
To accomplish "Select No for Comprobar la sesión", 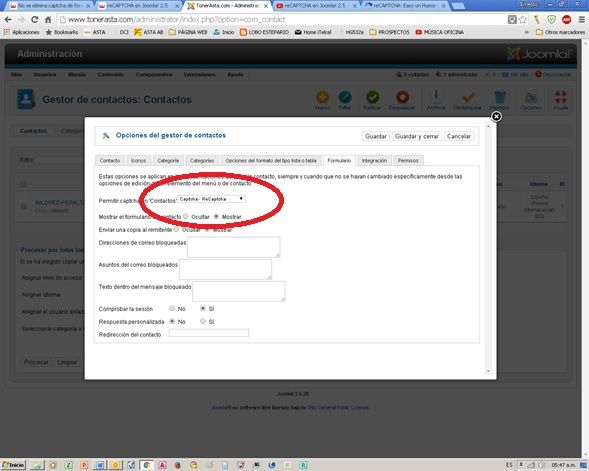I will 172,308.
